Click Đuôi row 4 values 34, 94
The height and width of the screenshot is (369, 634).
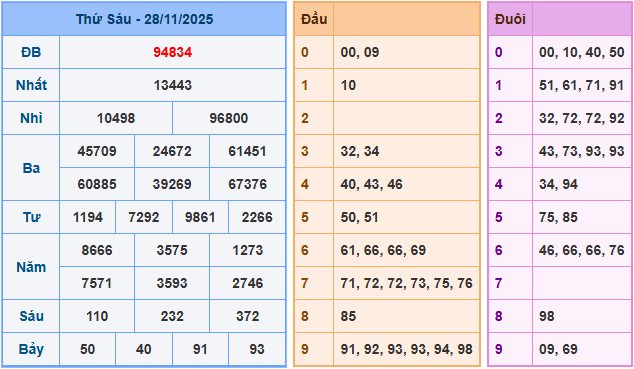(558, 184)
